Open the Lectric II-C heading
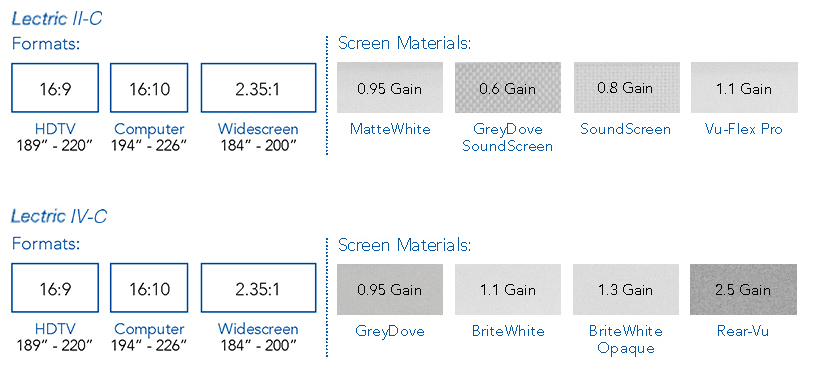The width and height of the screenshot is (813, 370). click(57, 19)
